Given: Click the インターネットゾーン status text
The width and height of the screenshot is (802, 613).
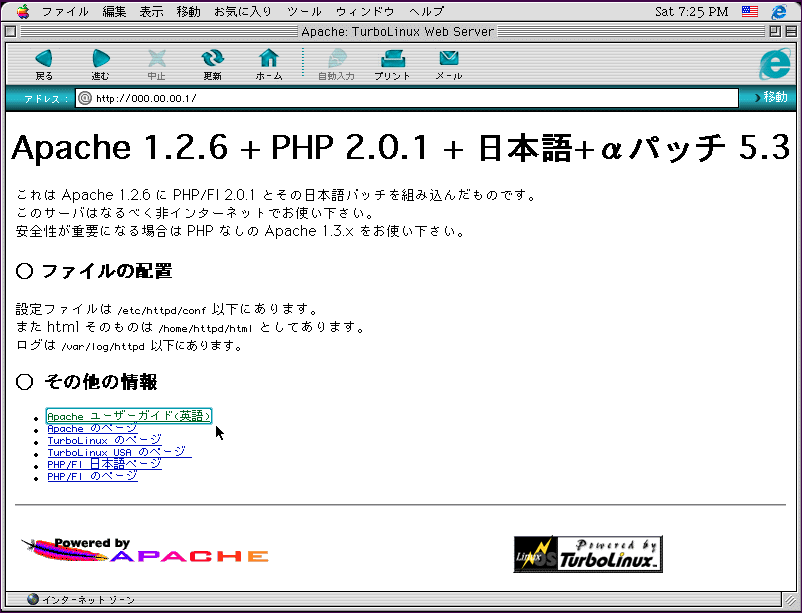Looking at the screenshot, I should (x=88, y=599).
